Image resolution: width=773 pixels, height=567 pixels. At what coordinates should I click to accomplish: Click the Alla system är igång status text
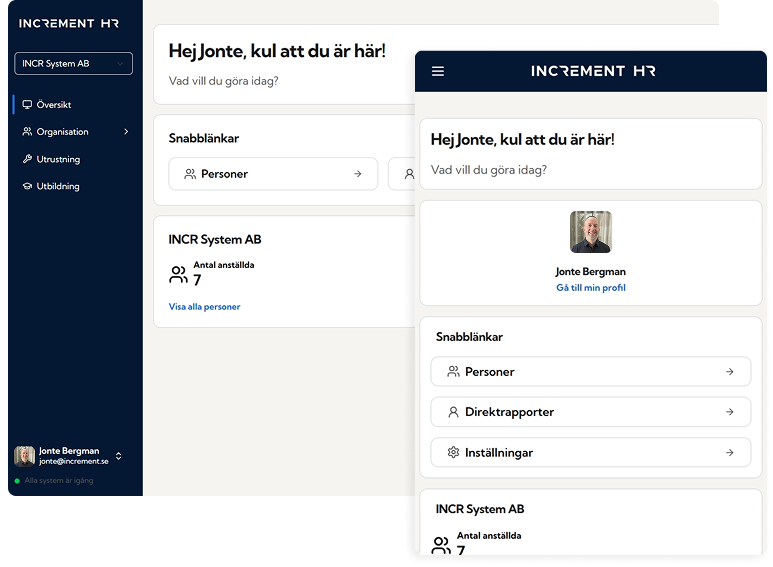point(59,481)
